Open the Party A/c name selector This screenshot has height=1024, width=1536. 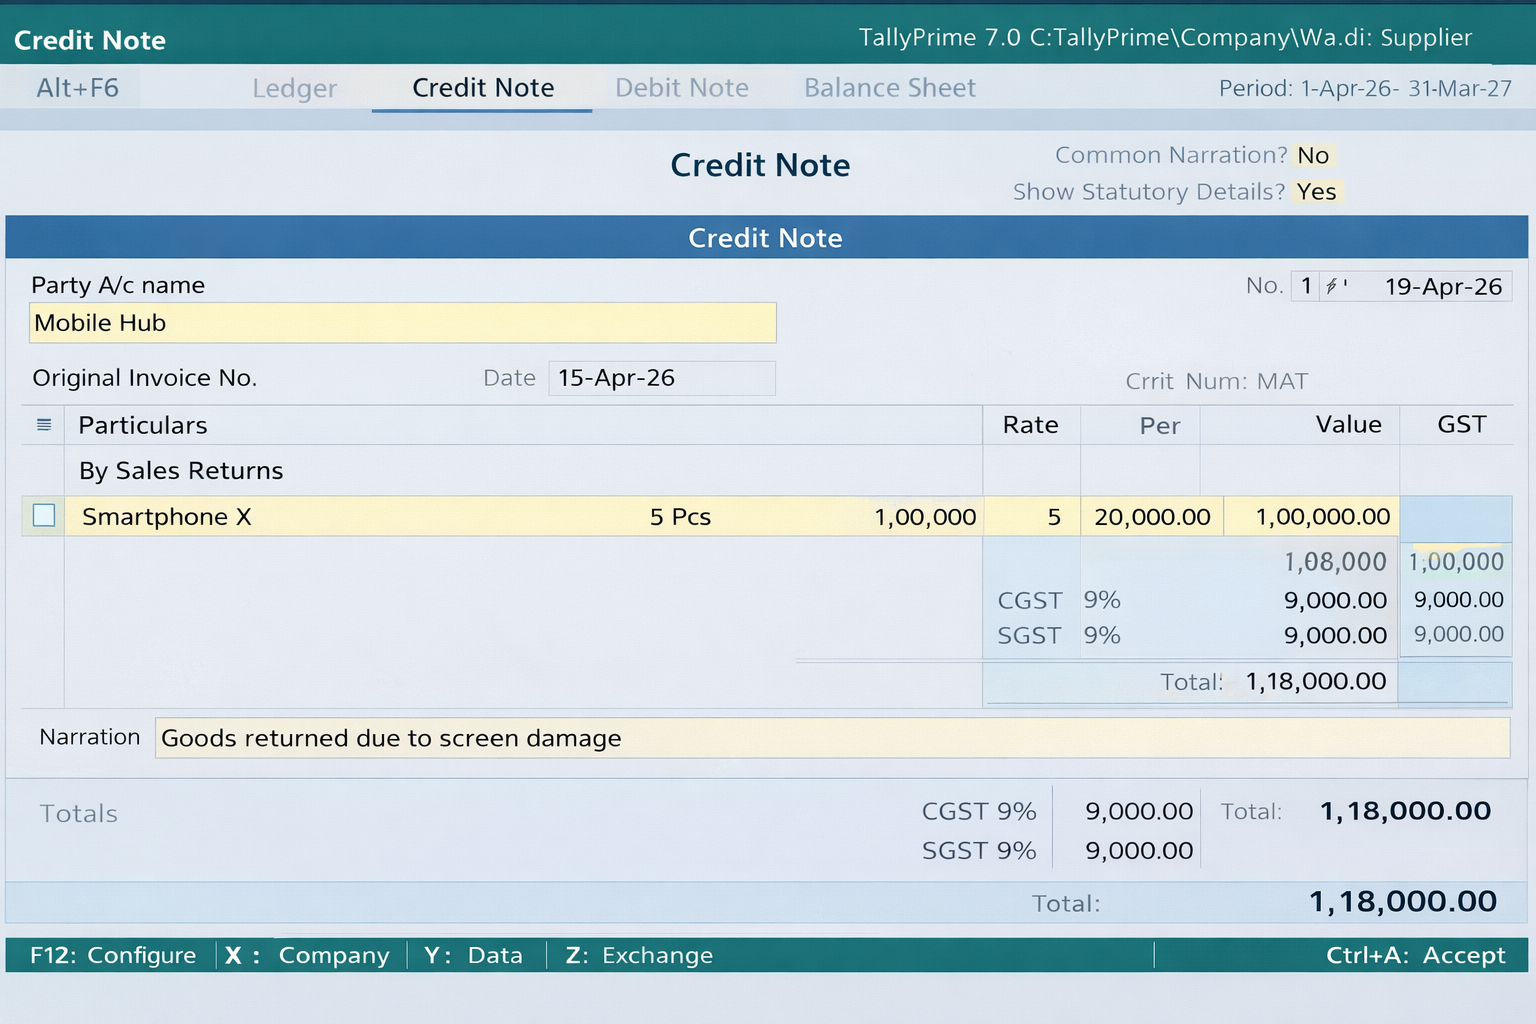(402, 322)
